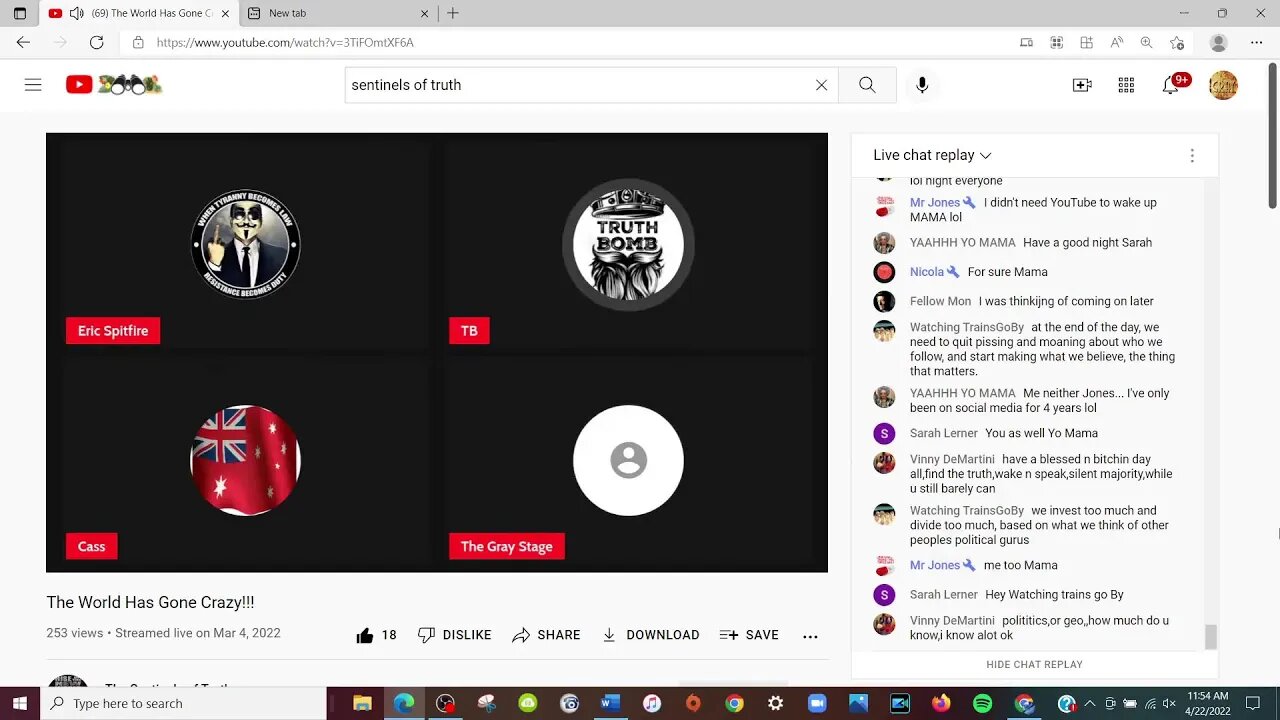Run search with the magnifier button

tap(867, 85)
